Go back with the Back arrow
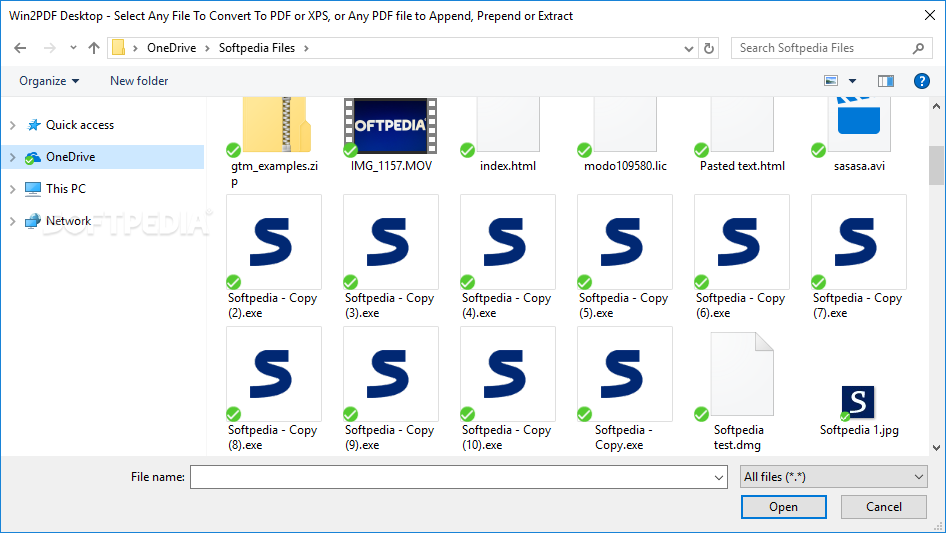 click(x=20, y=48)
